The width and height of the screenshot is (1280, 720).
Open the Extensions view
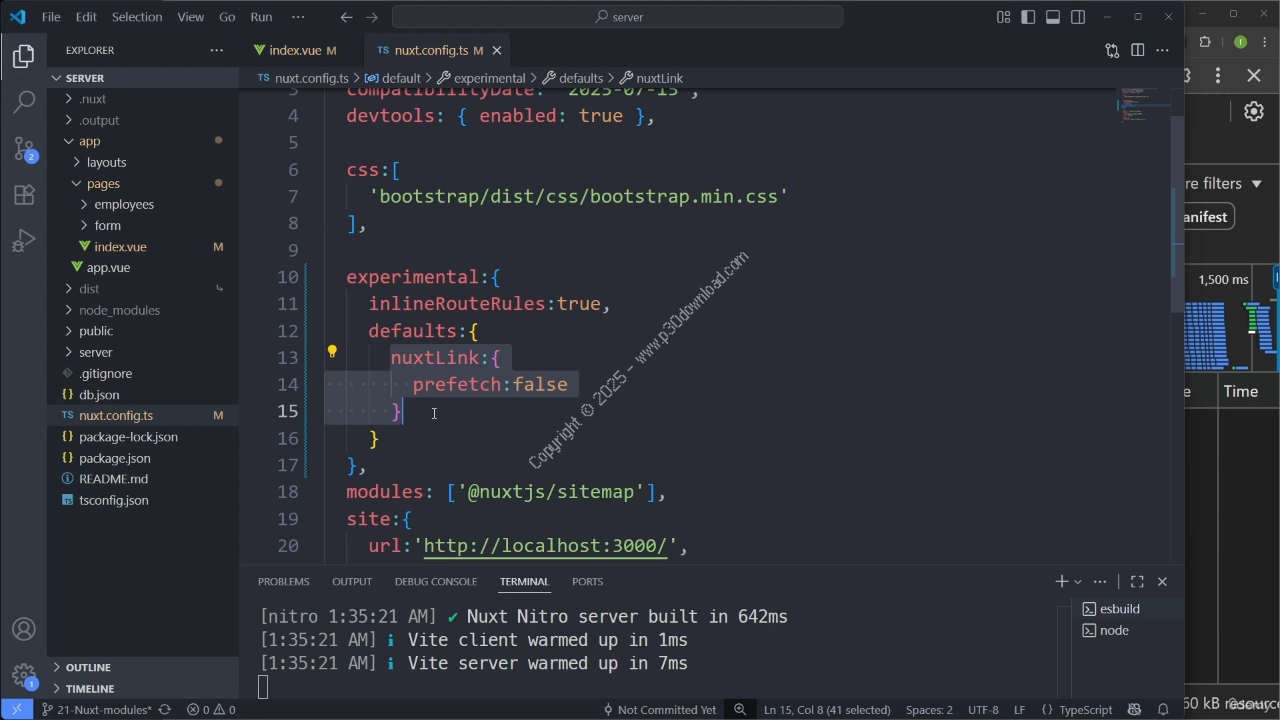coord(24,195)
